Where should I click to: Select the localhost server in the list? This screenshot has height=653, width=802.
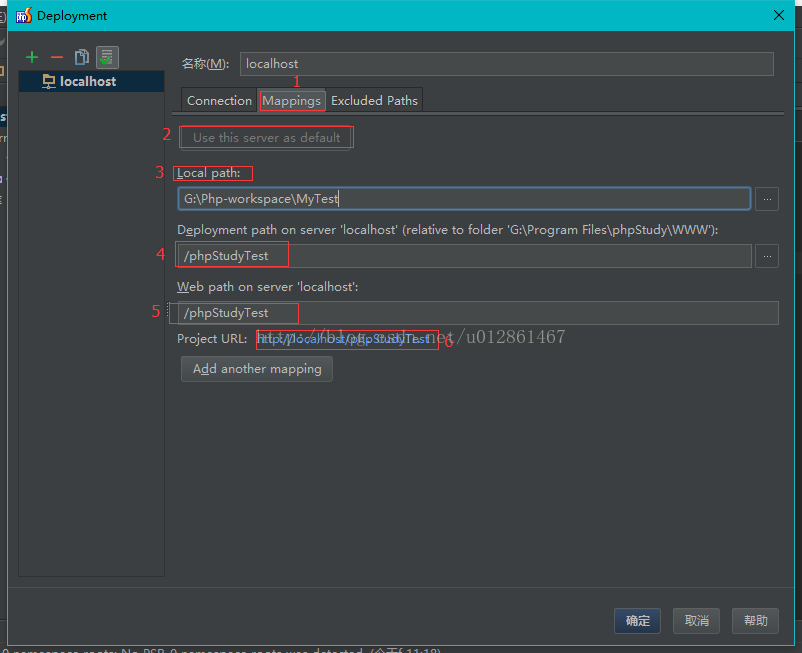(x=87, y=82)
